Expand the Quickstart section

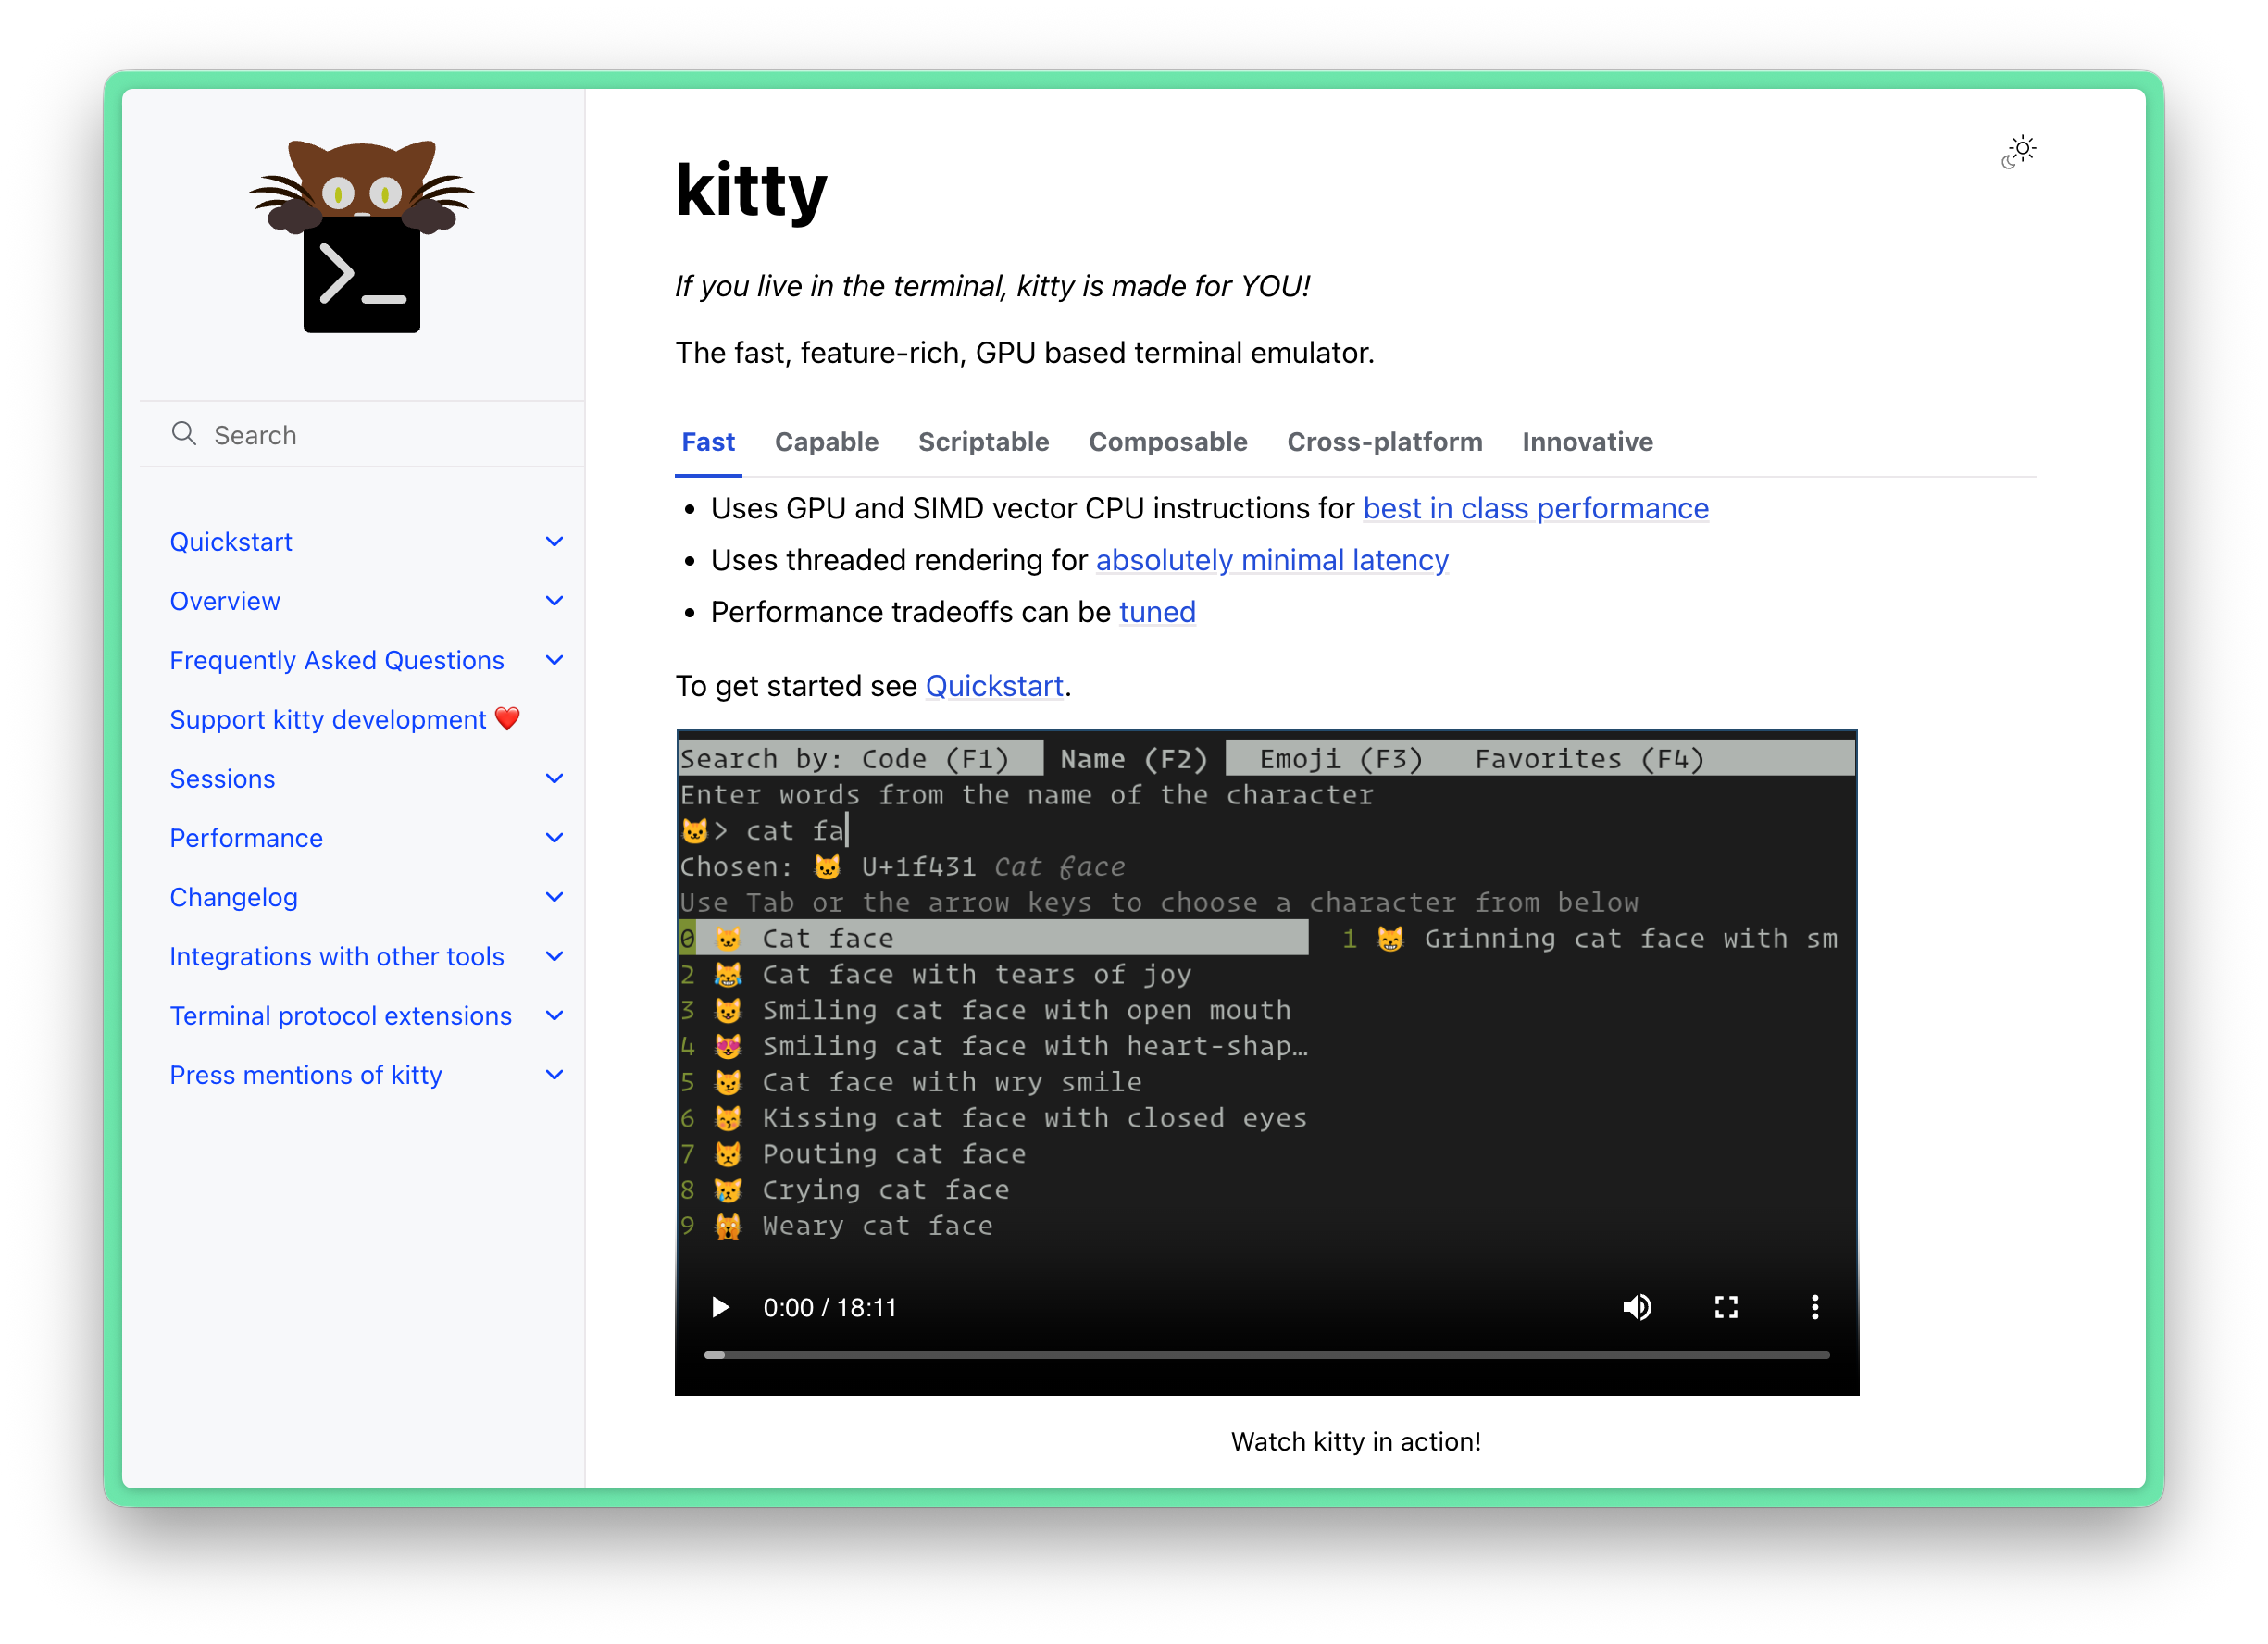[555, 541]
